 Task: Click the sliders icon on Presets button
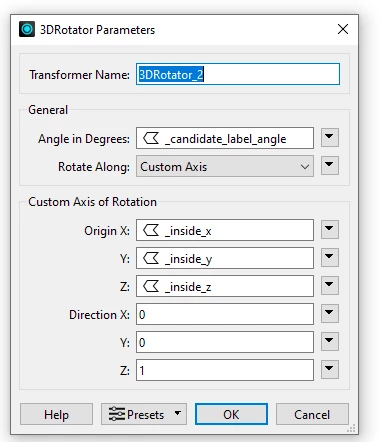[x=117, y=414]
